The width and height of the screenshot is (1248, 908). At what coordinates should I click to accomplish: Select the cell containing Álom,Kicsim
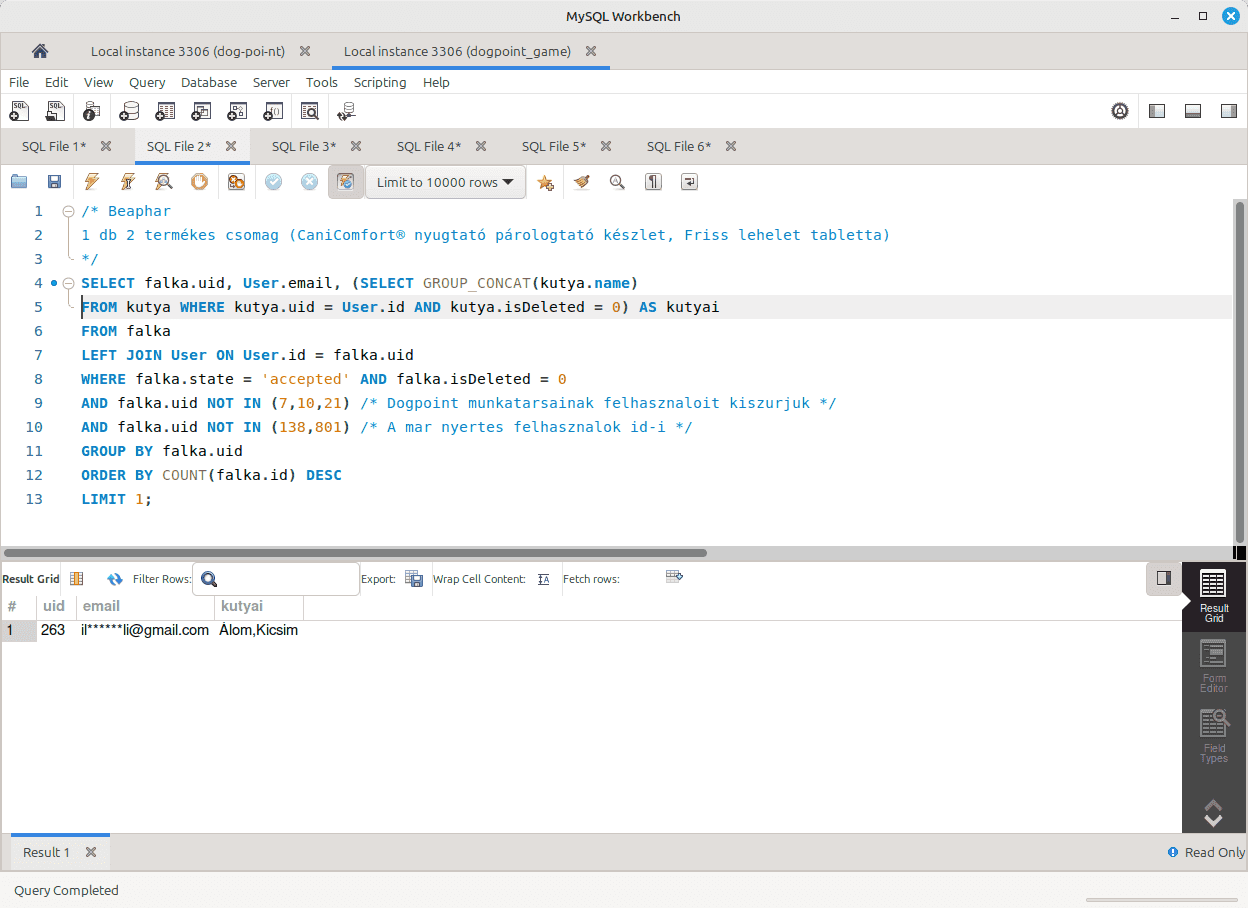coord(259,630)
